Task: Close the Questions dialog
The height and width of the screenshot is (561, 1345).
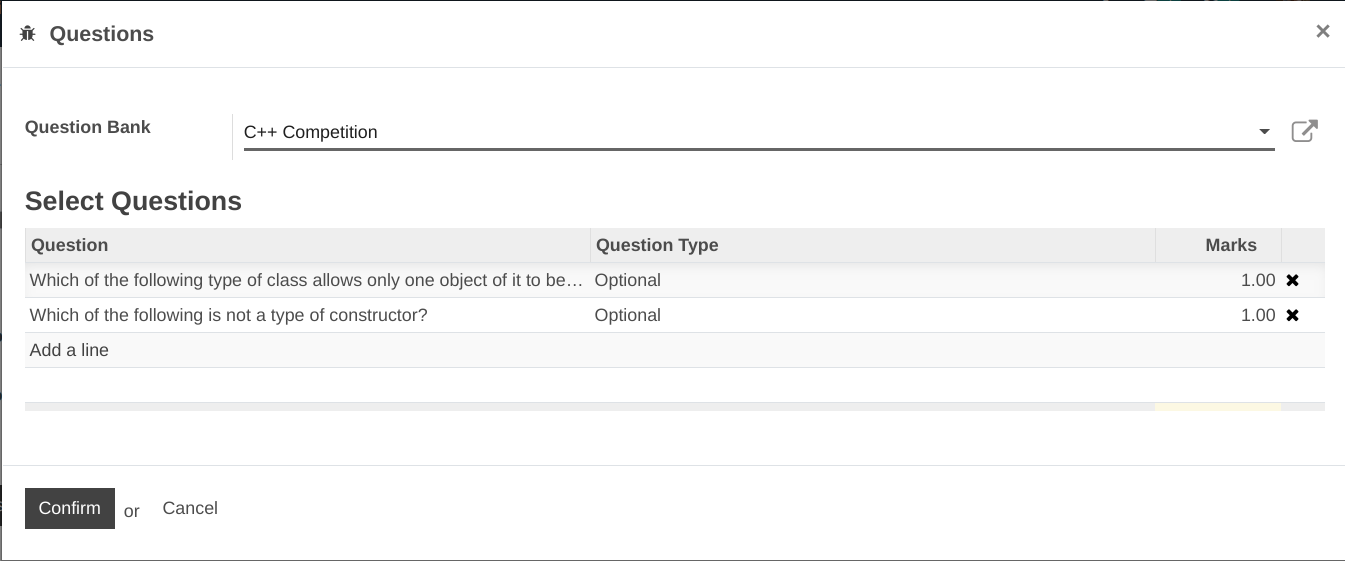Action: click(x=1322, y=32)
